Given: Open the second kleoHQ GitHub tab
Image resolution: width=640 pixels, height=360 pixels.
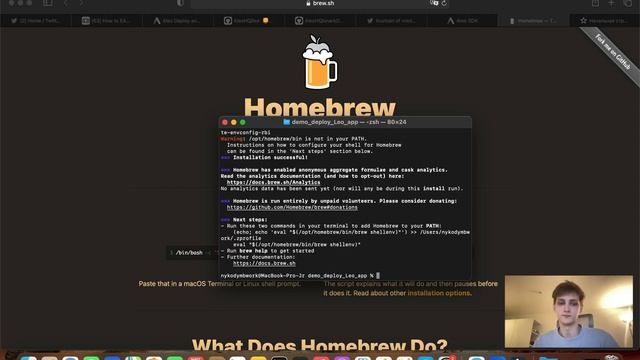Looking at the screenshot, I should point(320,20).
